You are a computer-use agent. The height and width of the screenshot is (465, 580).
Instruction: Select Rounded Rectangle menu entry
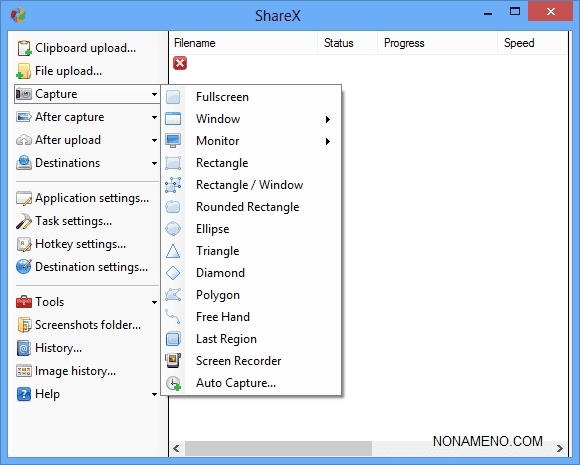(251, 207)
